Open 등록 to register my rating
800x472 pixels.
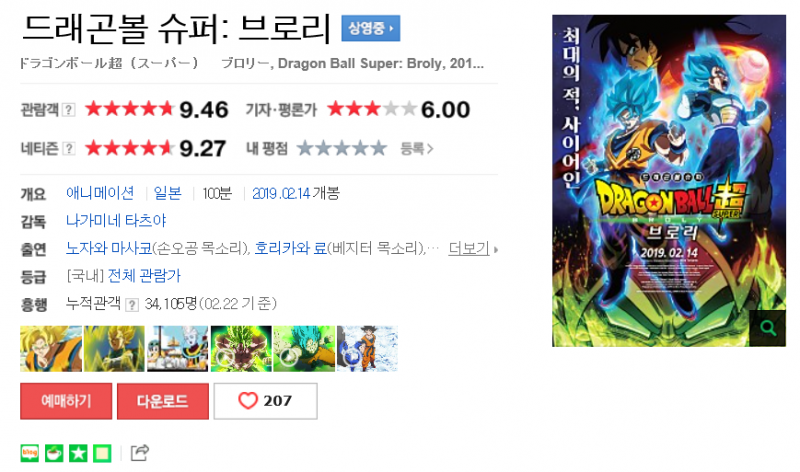click(x=416, y=148)
